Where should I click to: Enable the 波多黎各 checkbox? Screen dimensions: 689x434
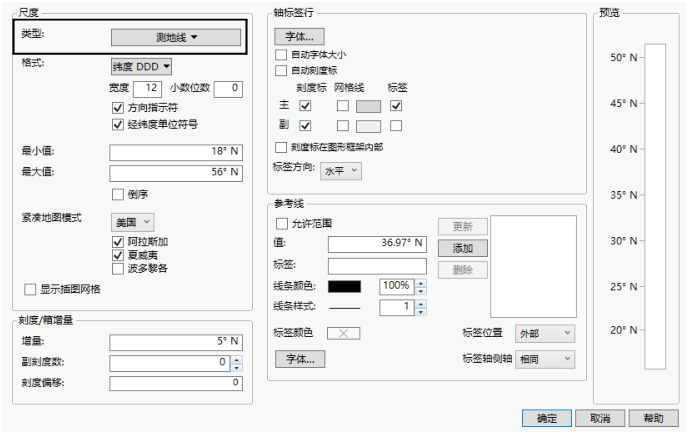coord(118,268)
